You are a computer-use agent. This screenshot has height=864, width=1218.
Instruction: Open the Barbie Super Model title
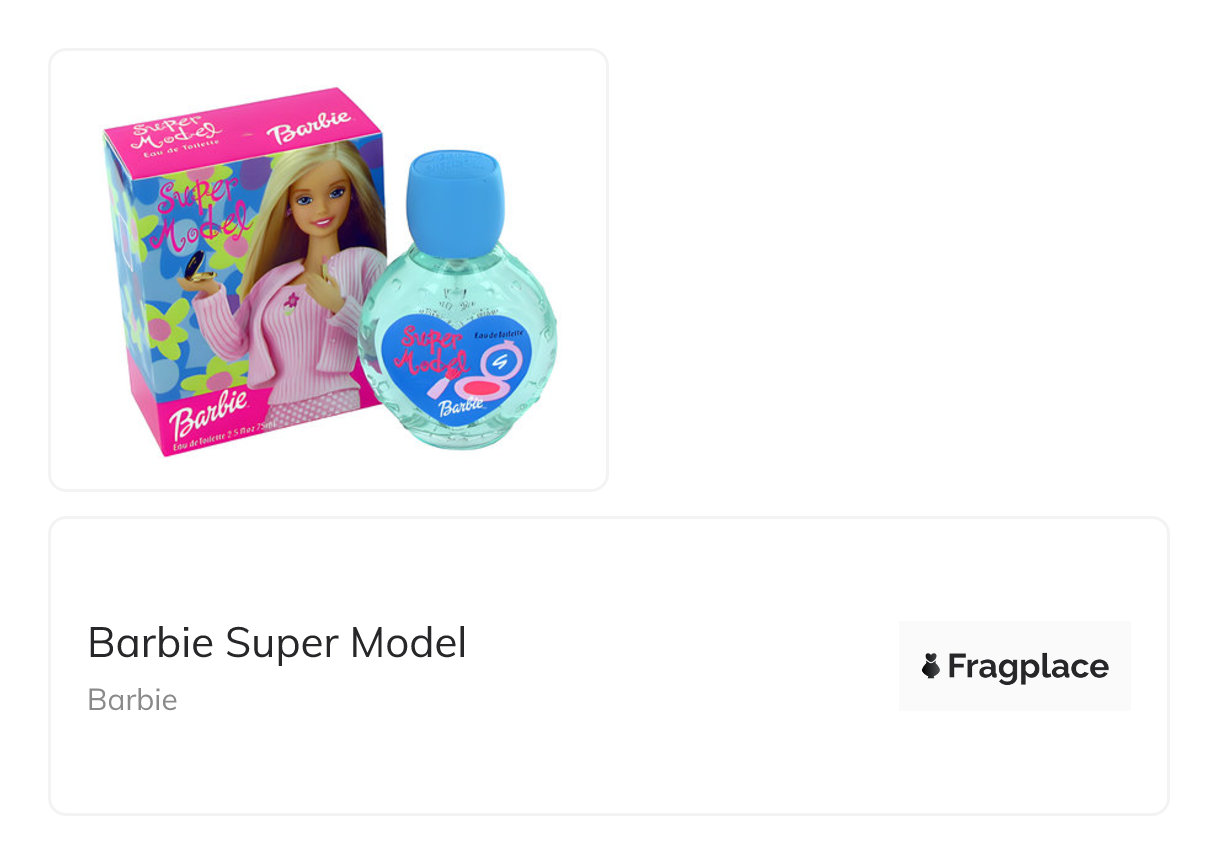click(x=277, y=643)
